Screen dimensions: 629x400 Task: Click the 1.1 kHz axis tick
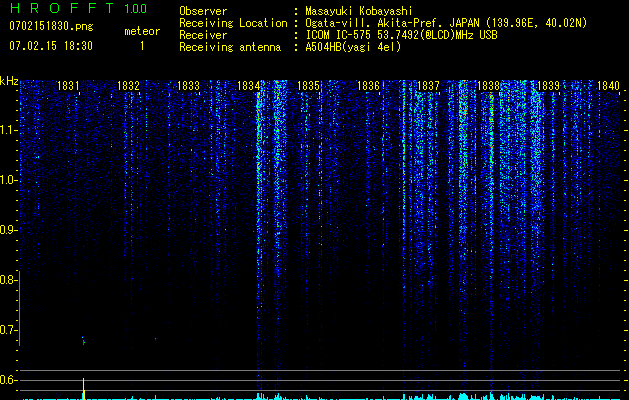point(9,130)
